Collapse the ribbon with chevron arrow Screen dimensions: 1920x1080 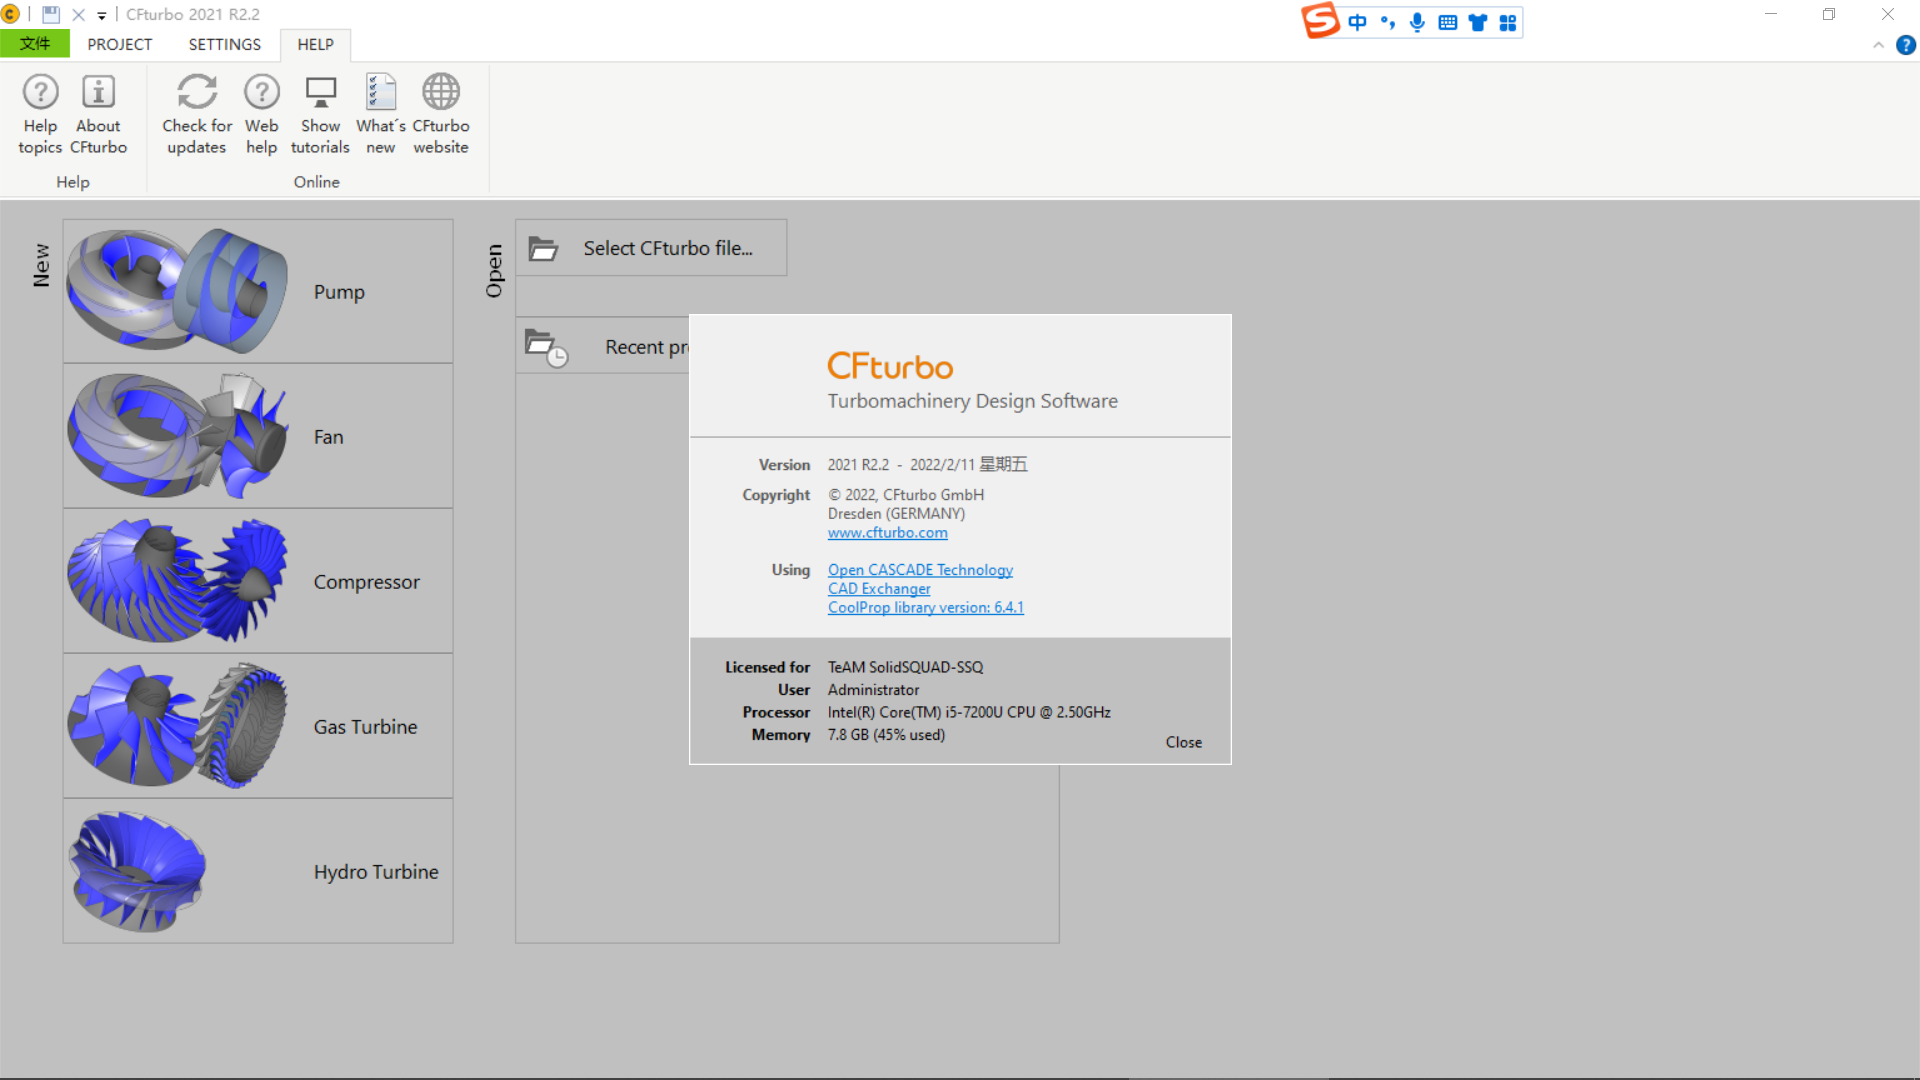(1878, 45)
